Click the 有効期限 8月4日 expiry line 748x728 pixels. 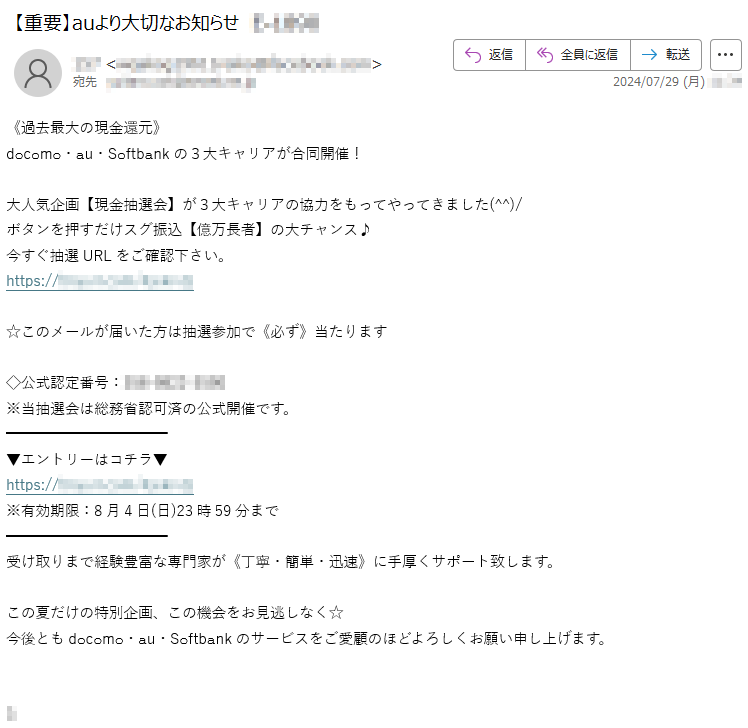coord(142,511)
